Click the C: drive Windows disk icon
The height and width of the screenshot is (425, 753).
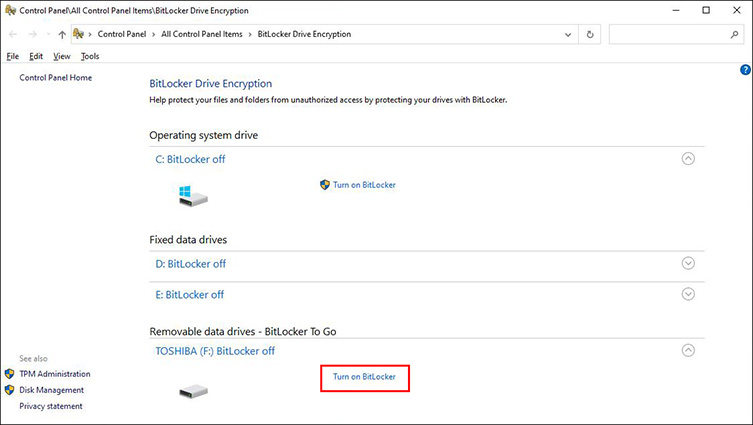193,196
